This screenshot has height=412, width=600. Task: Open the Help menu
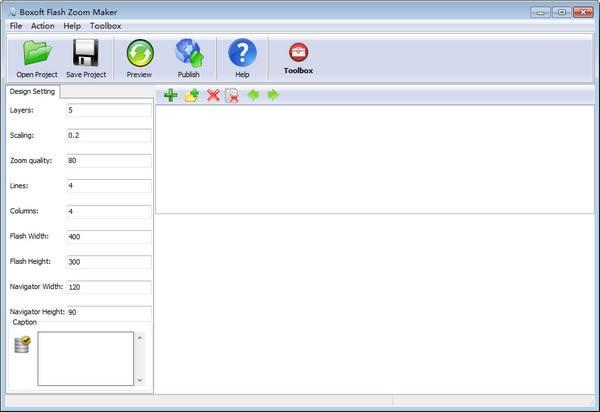(x=72, y=26)
